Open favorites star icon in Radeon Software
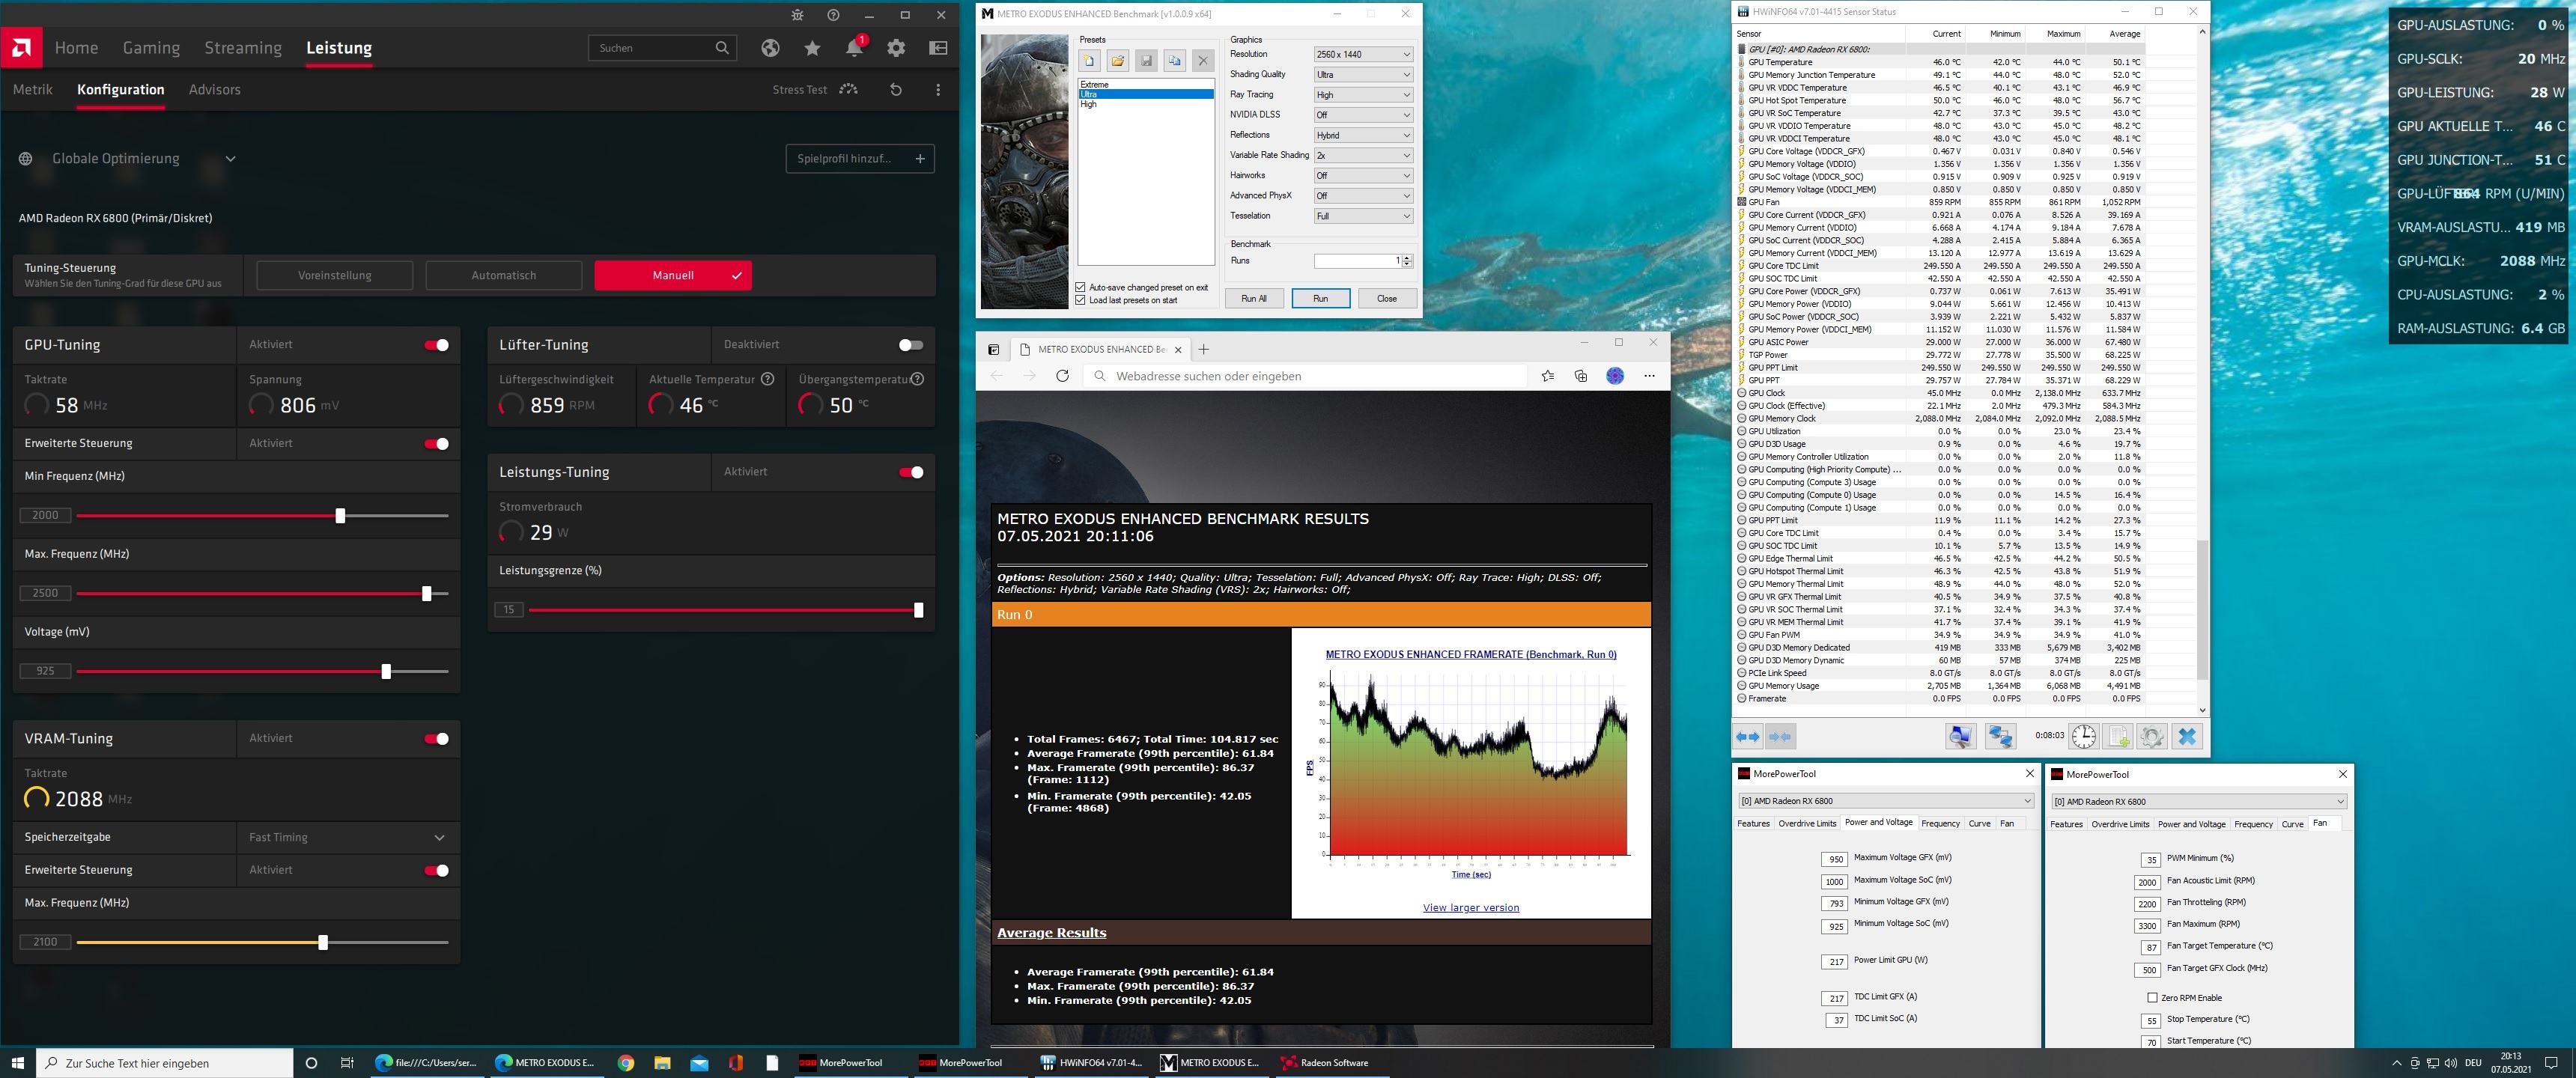This screenshot has height=1078, width=2576. click(x=812, y=48)
